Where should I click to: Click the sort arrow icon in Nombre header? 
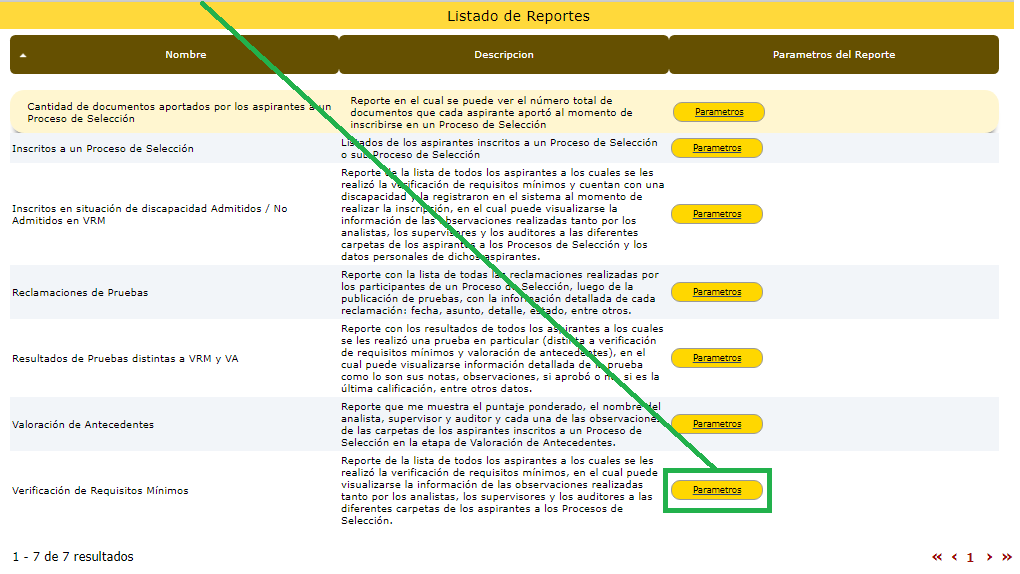pos(23,56)
